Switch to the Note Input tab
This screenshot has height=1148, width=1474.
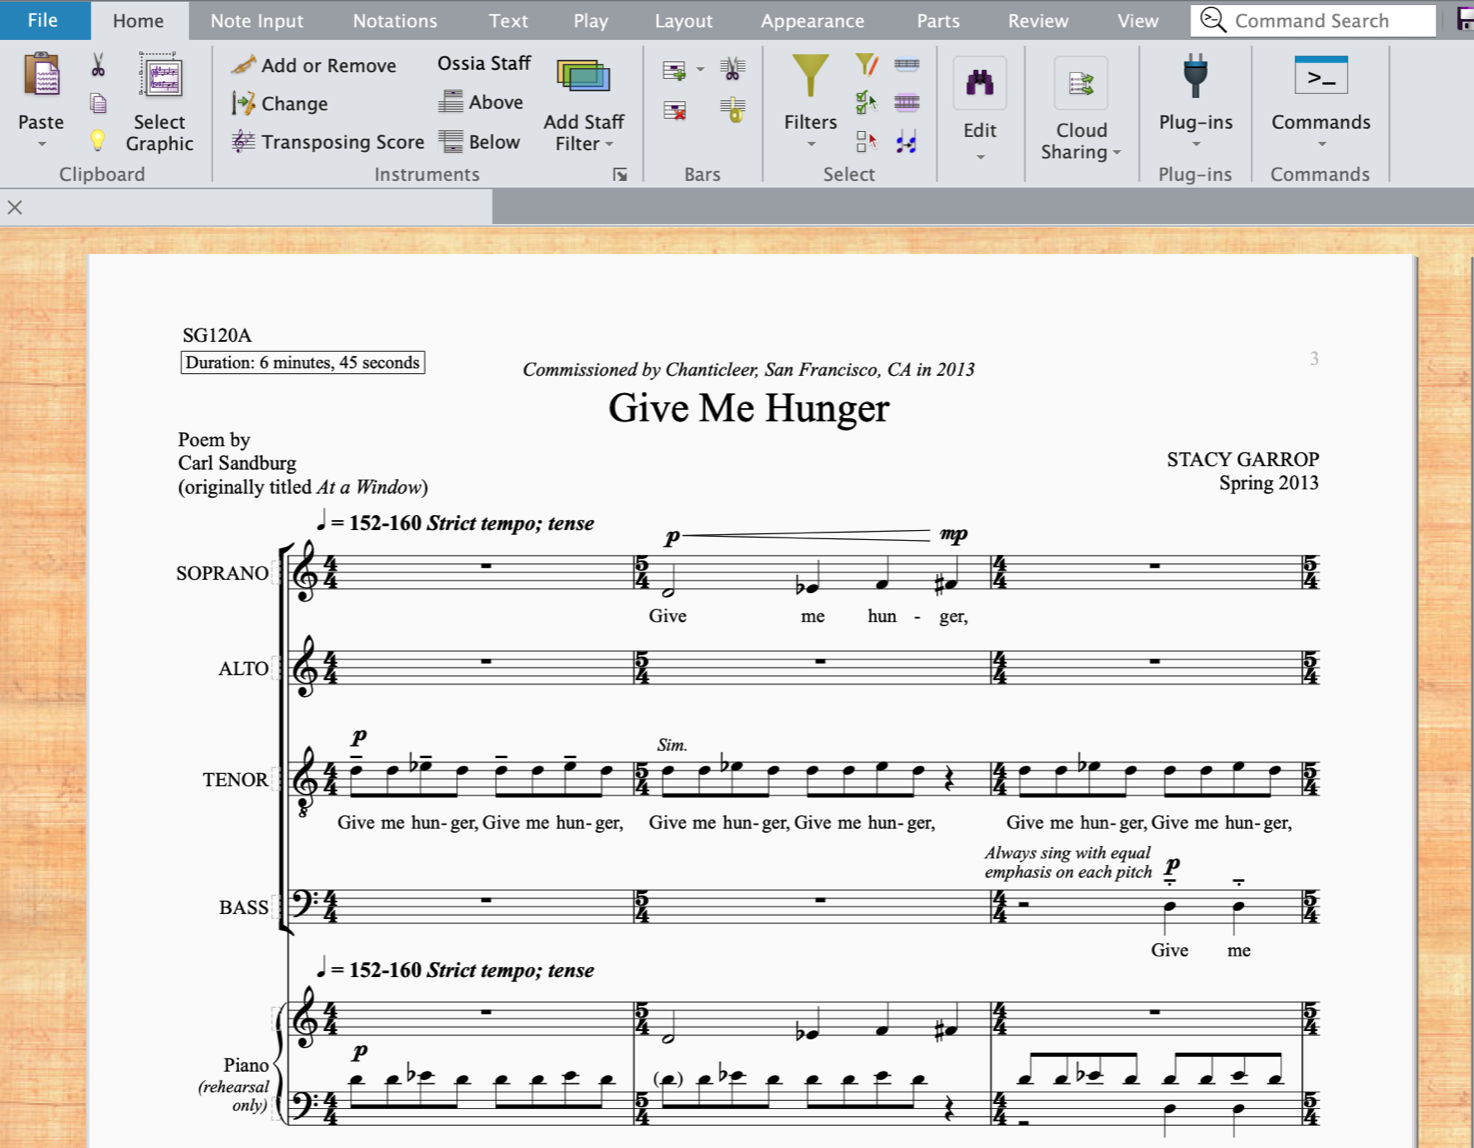(257, 21)
